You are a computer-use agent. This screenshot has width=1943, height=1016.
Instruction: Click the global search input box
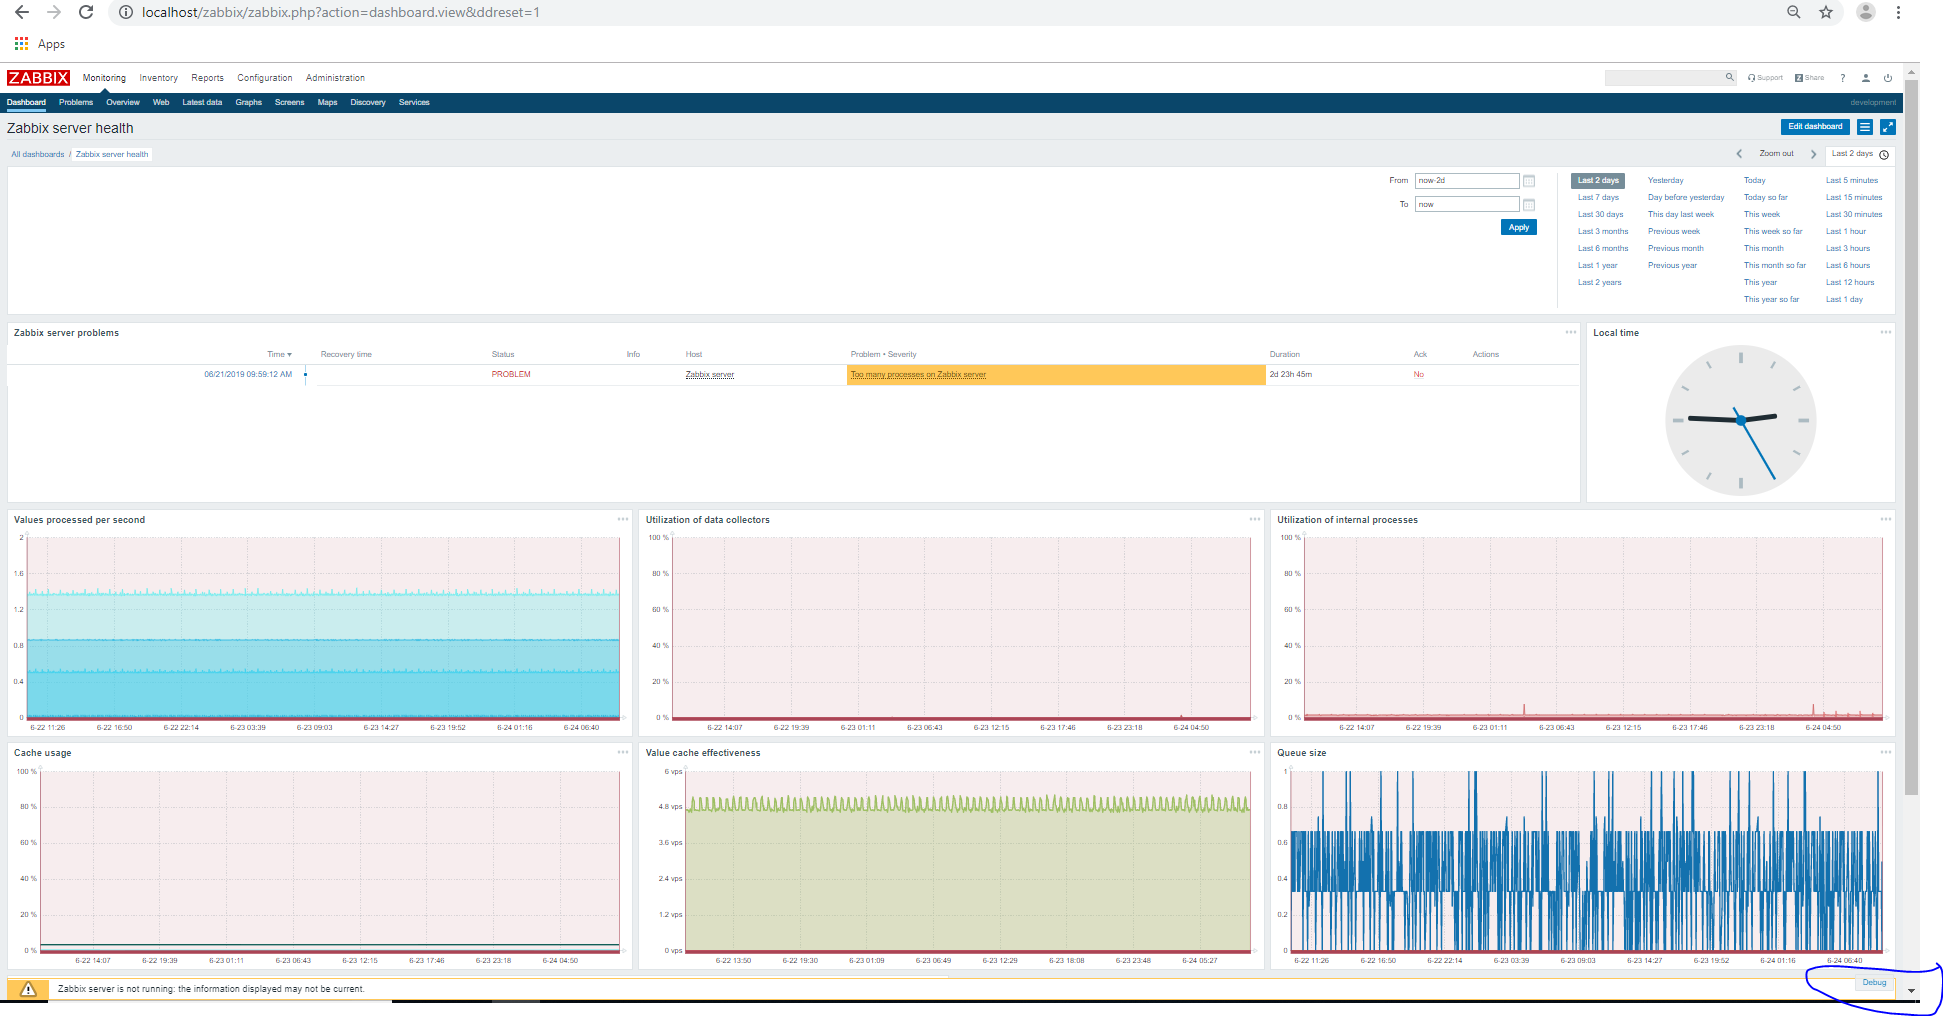[1664, 77]
